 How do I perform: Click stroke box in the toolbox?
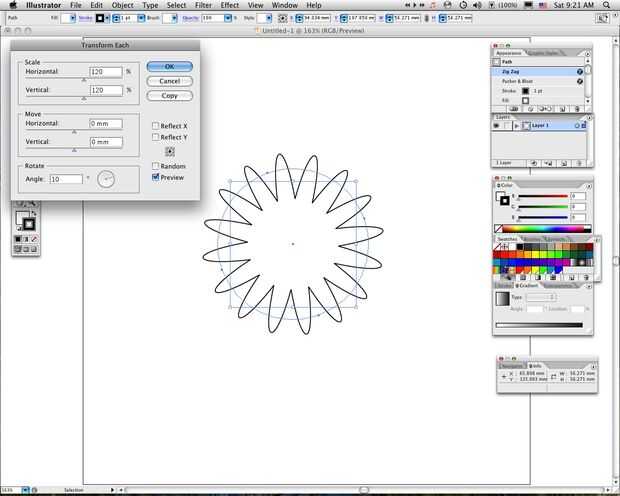click(x=29, y=224)
